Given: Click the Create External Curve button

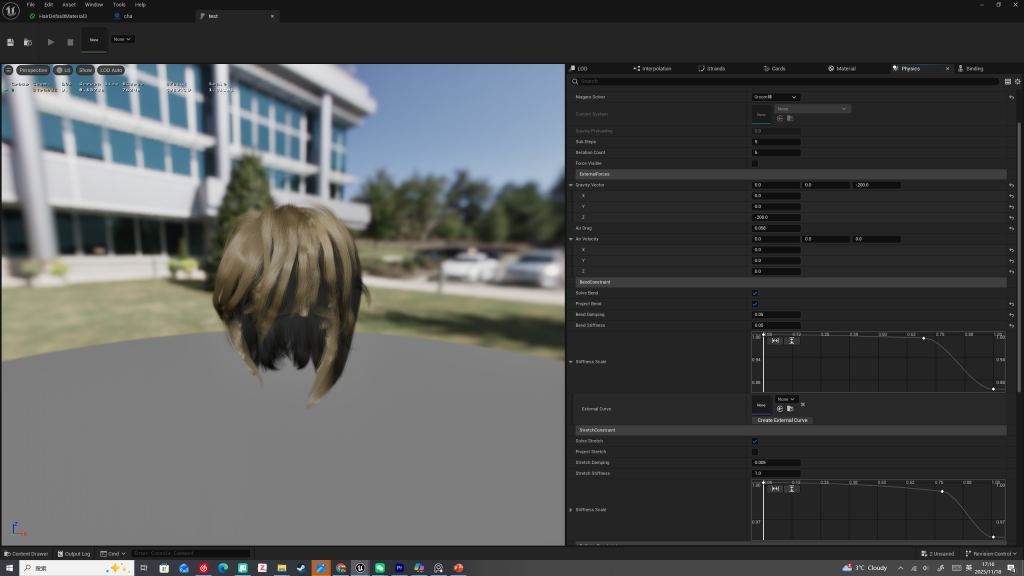Looking at the screenshot, I should tap(782, 420).
